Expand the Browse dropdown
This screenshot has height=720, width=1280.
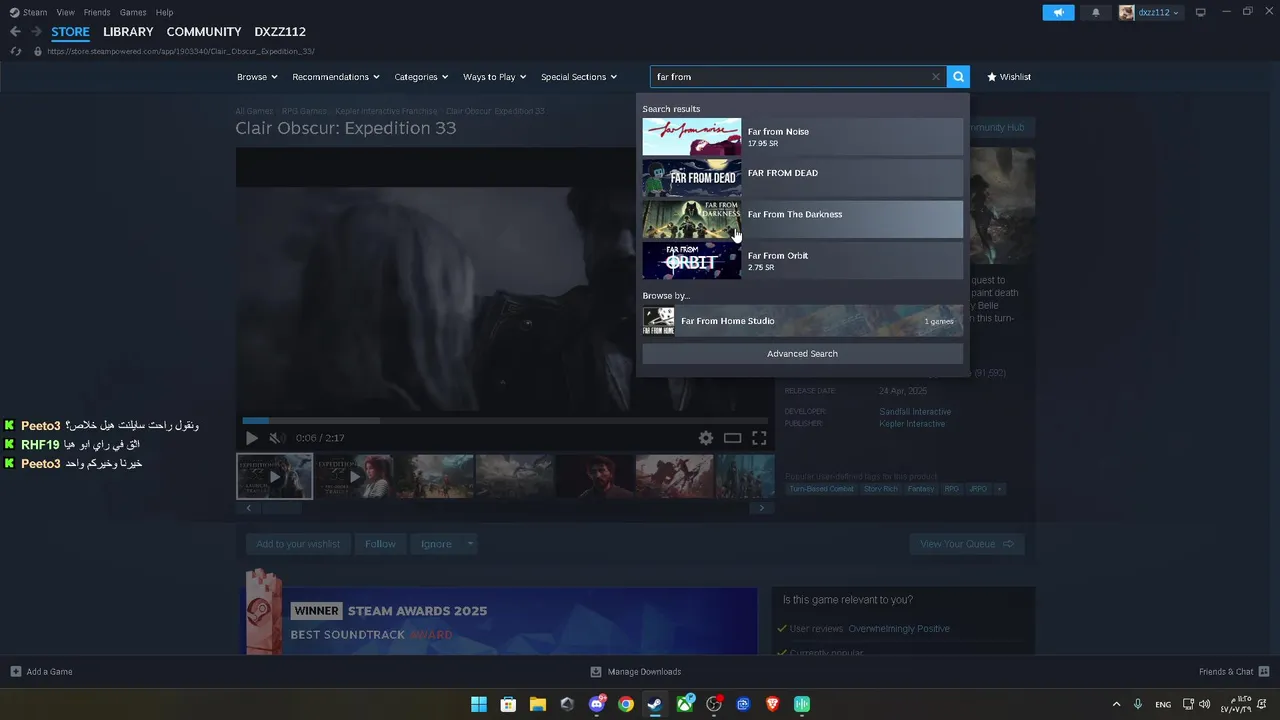pos(257,77)
